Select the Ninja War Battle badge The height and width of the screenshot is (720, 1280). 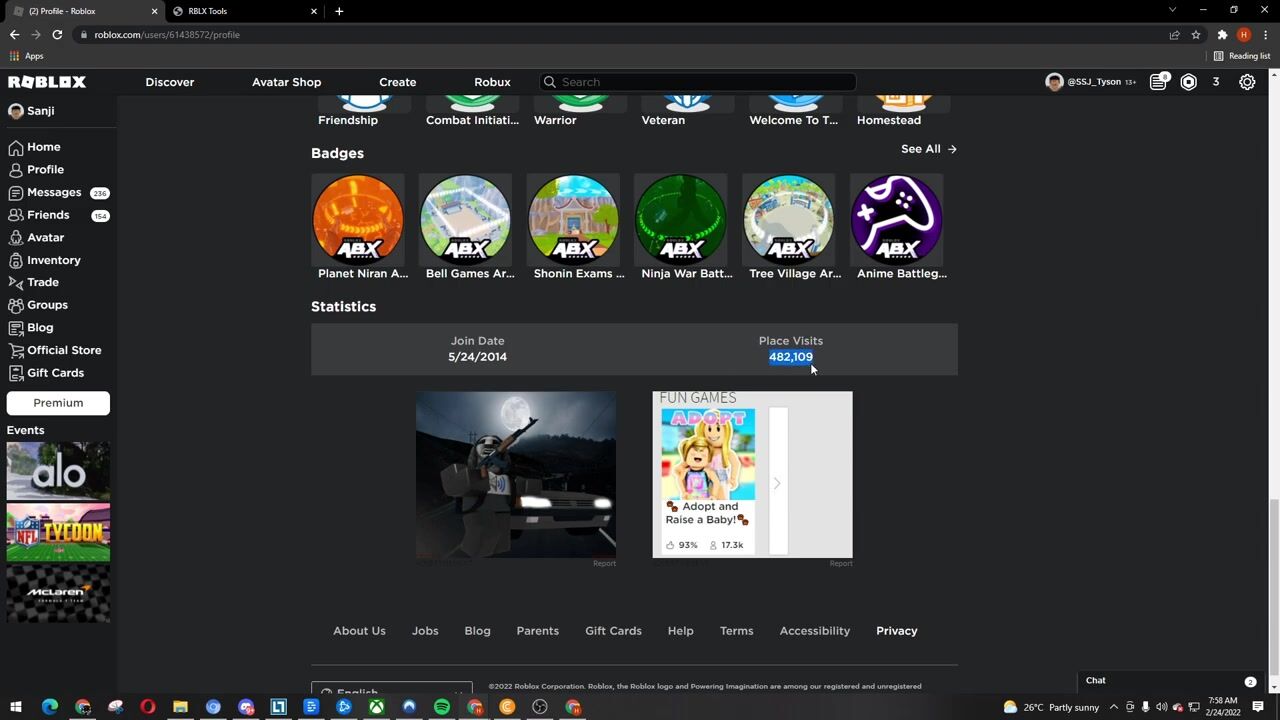(x=681, y=219)
